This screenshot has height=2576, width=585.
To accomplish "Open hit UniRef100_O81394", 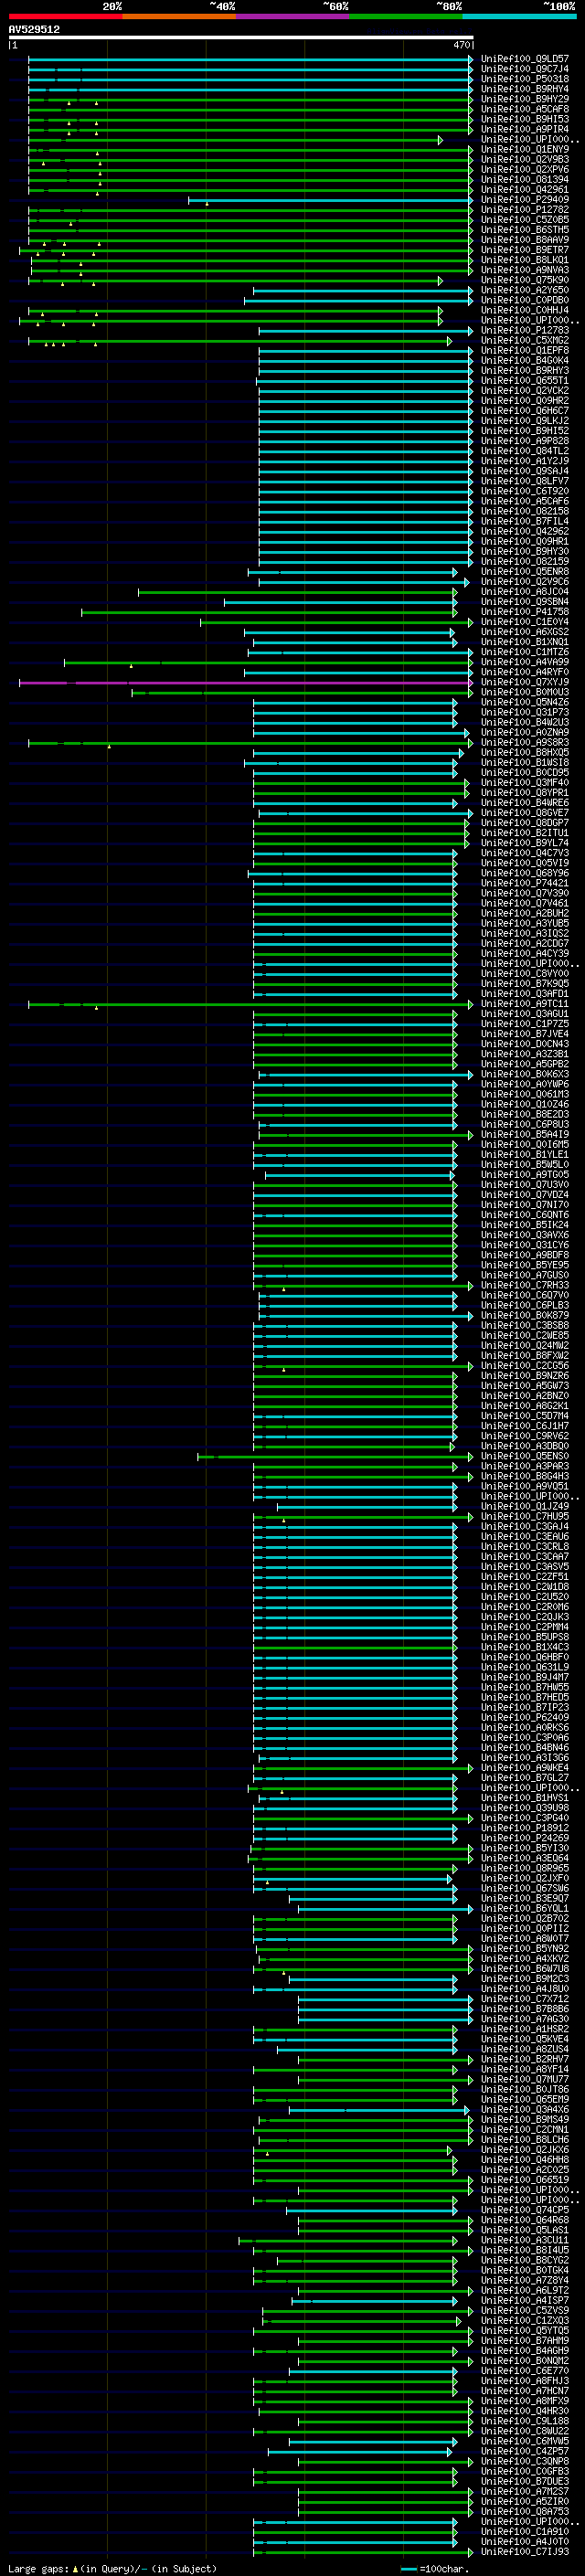I will [x=525, y=181].
